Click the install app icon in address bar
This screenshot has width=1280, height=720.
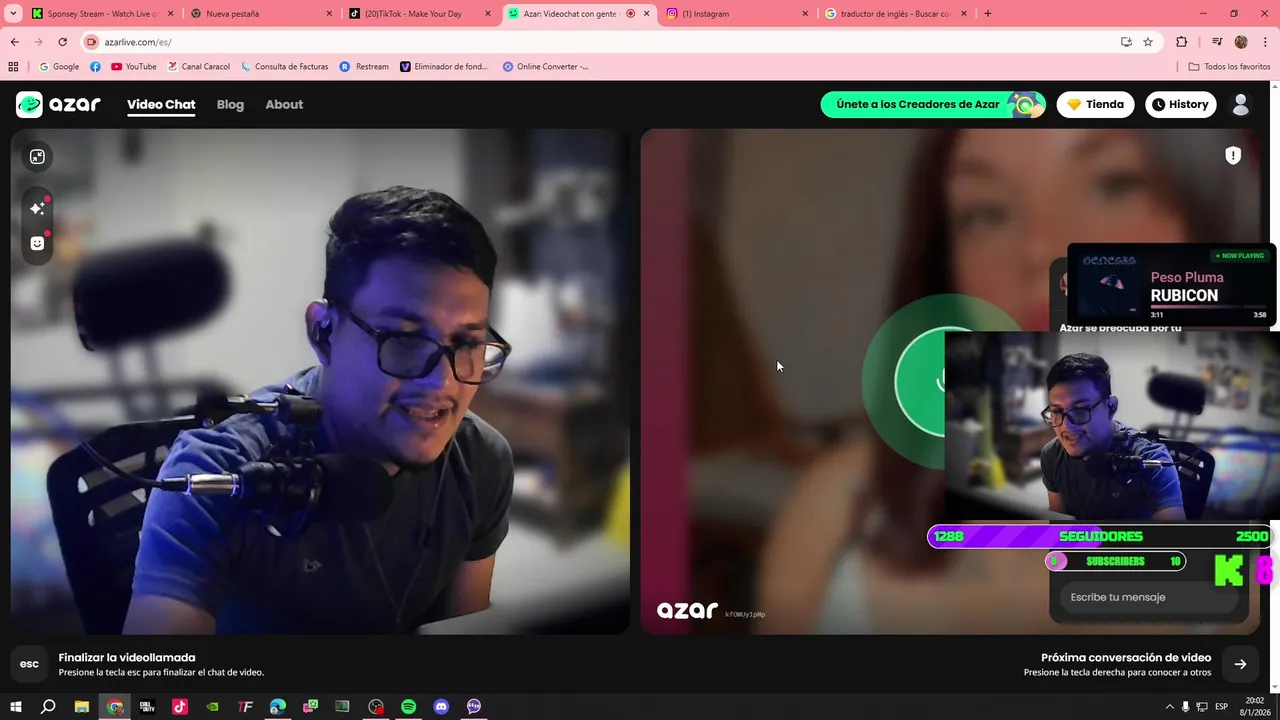click(1126, 42)
